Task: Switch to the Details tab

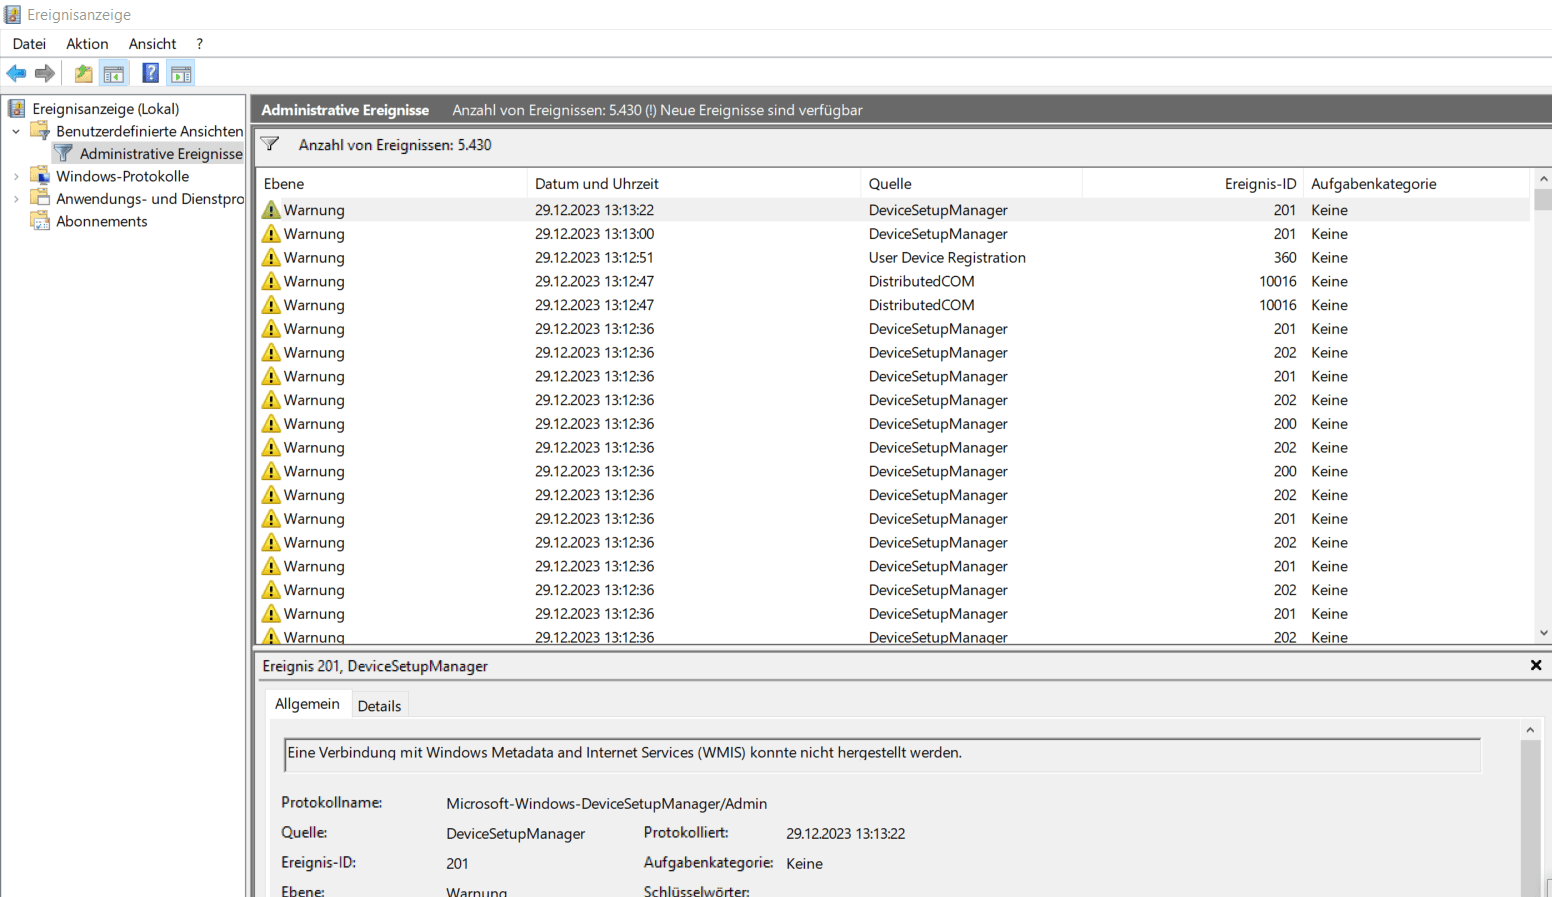Action: [379, 705]
